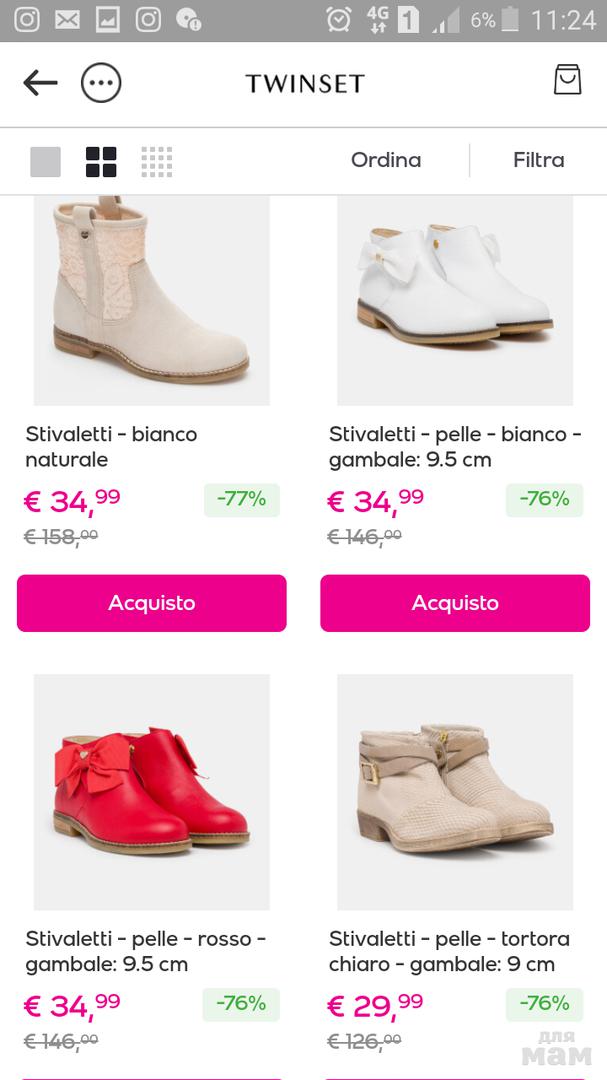The image size is (607, 1080).
Task: Open the taupe buckle boots image
Action: pyautogui.click(x=455, y=792)
